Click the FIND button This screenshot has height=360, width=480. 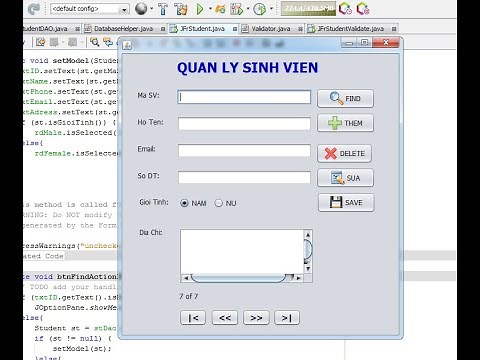click(345, 98)
